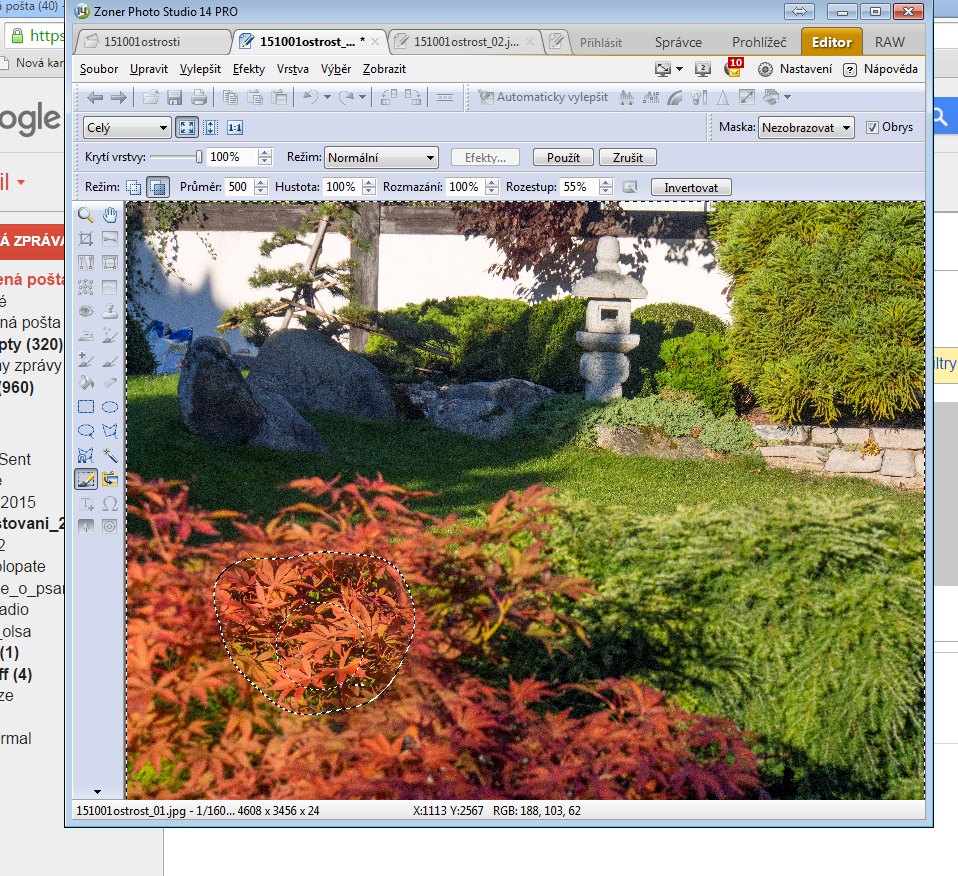Click the 1:1 zoom icon

point(235,128)
